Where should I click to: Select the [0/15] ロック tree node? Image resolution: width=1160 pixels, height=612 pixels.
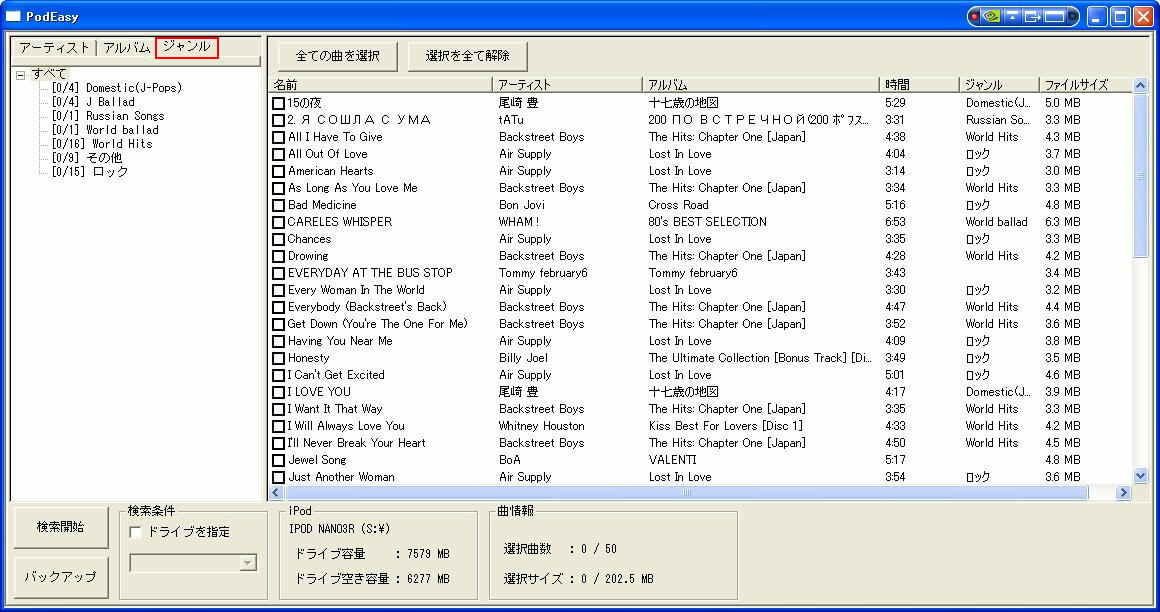[90, 172]
